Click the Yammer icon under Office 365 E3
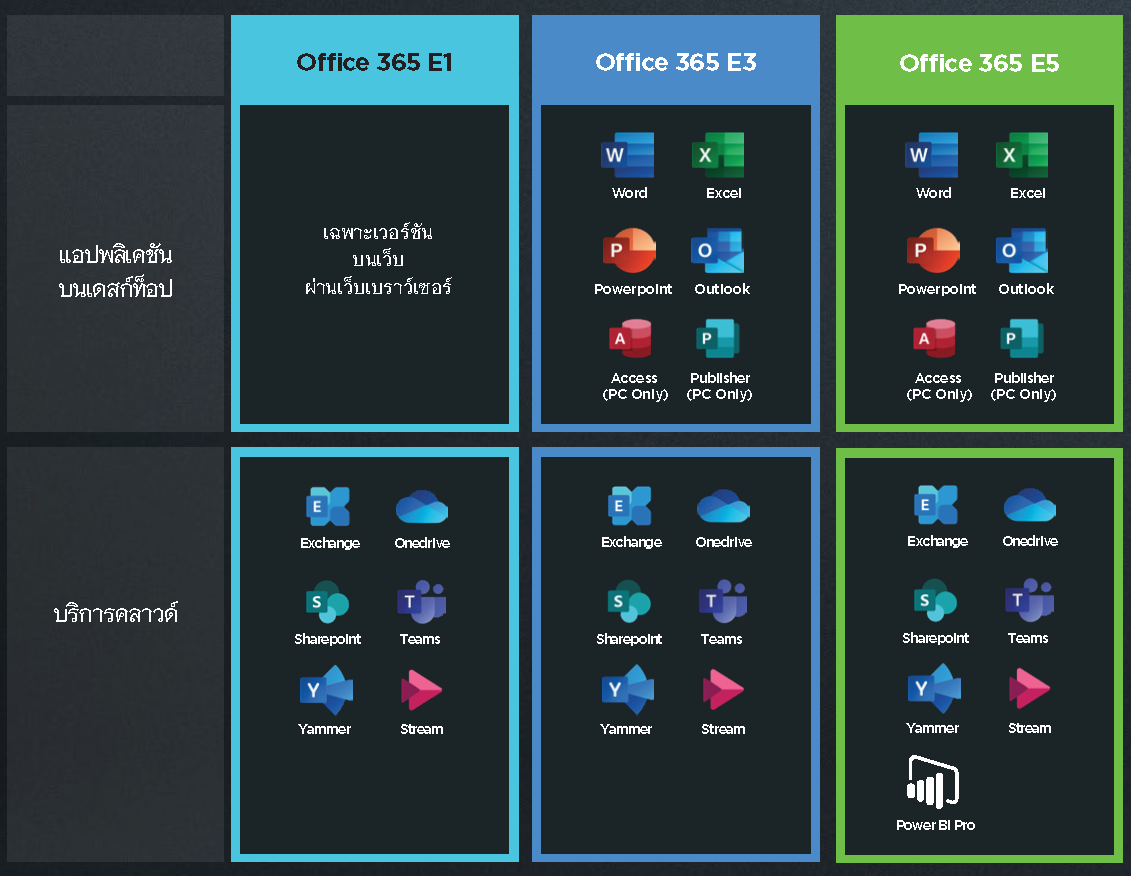1131x876 pixels. click(x=627, y=688)
